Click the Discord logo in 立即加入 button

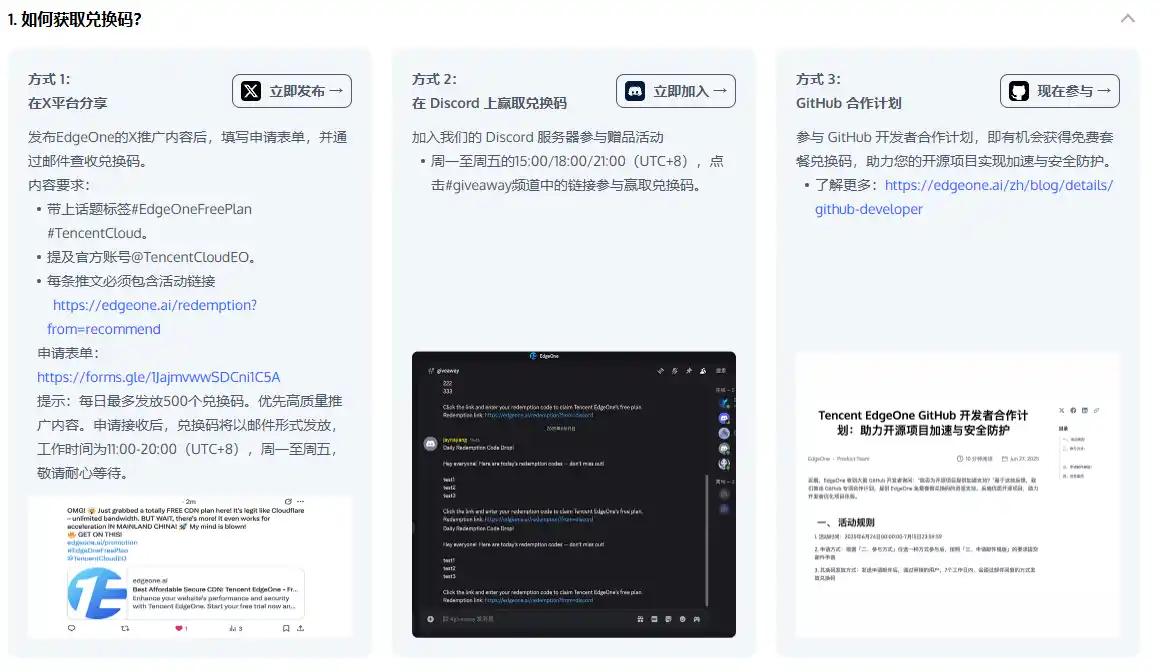pyautogui.click(x=634, y=91)
